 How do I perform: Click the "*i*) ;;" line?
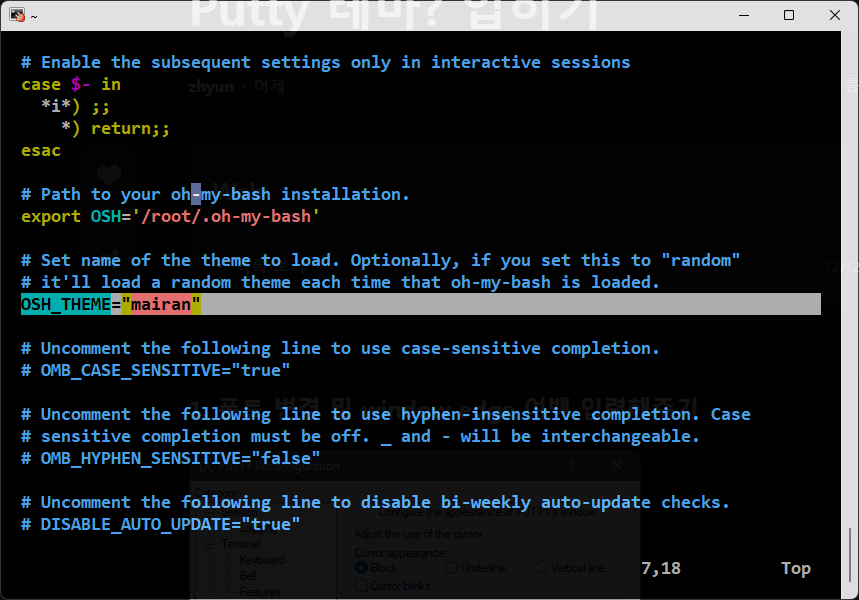point(76,106)
